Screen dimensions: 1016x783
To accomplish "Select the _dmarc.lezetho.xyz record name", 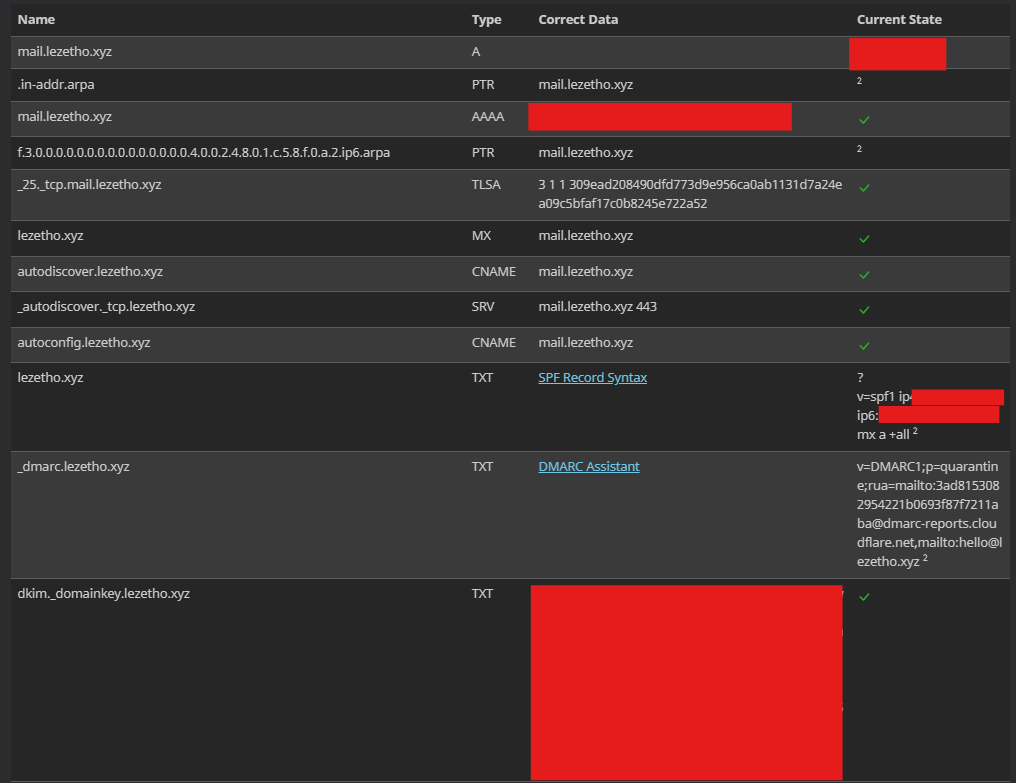I will [x=73, y=466].
